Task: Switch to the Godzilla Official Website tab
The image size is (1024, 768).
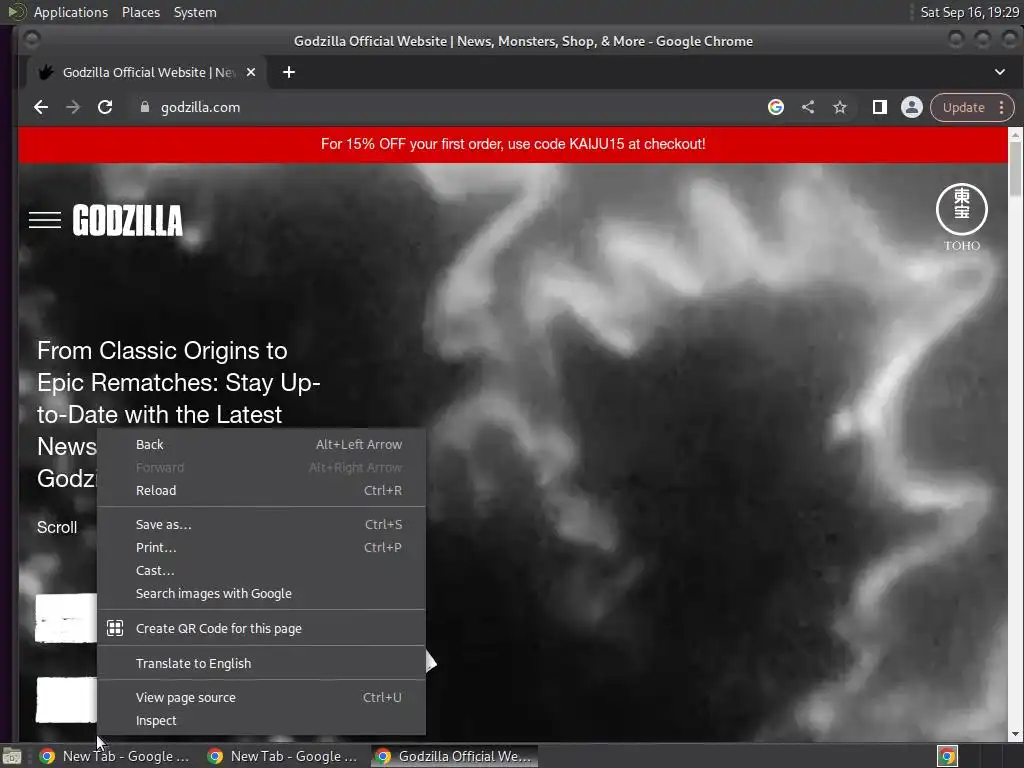Action: click(x=146, y=72)
